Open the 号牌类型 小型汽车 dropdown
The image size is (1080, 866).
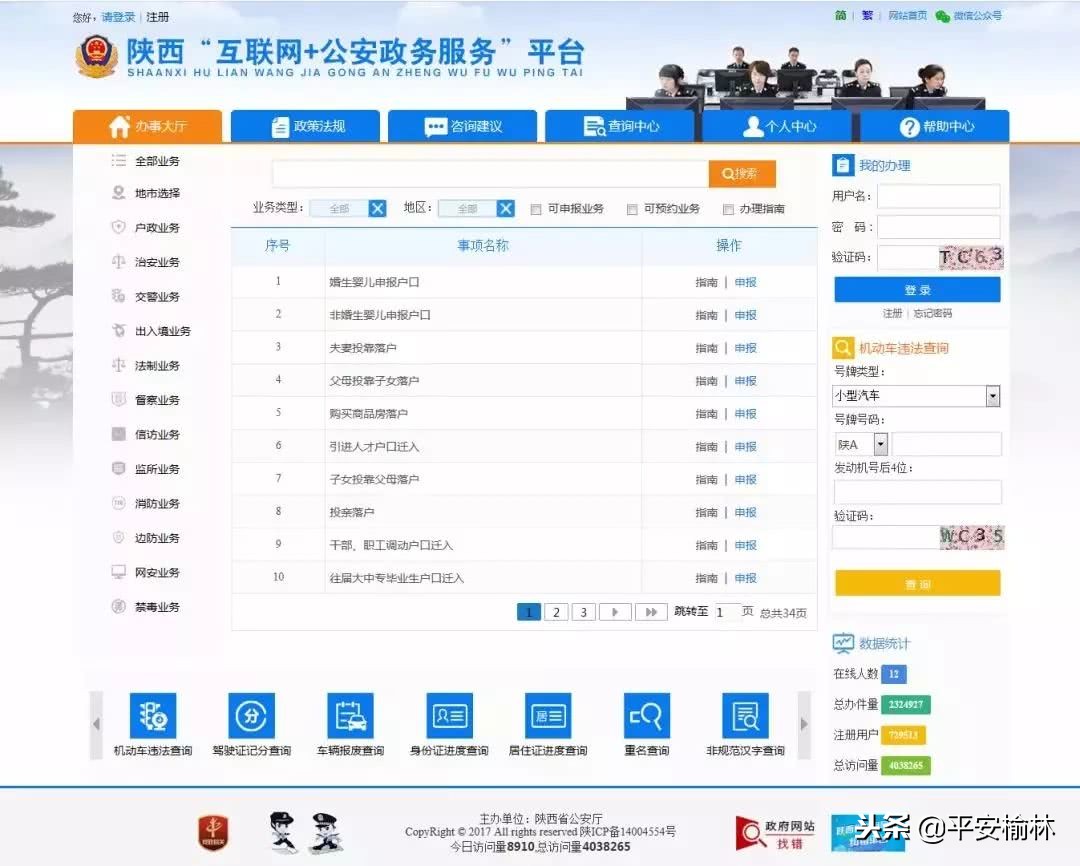pos(916,395)
